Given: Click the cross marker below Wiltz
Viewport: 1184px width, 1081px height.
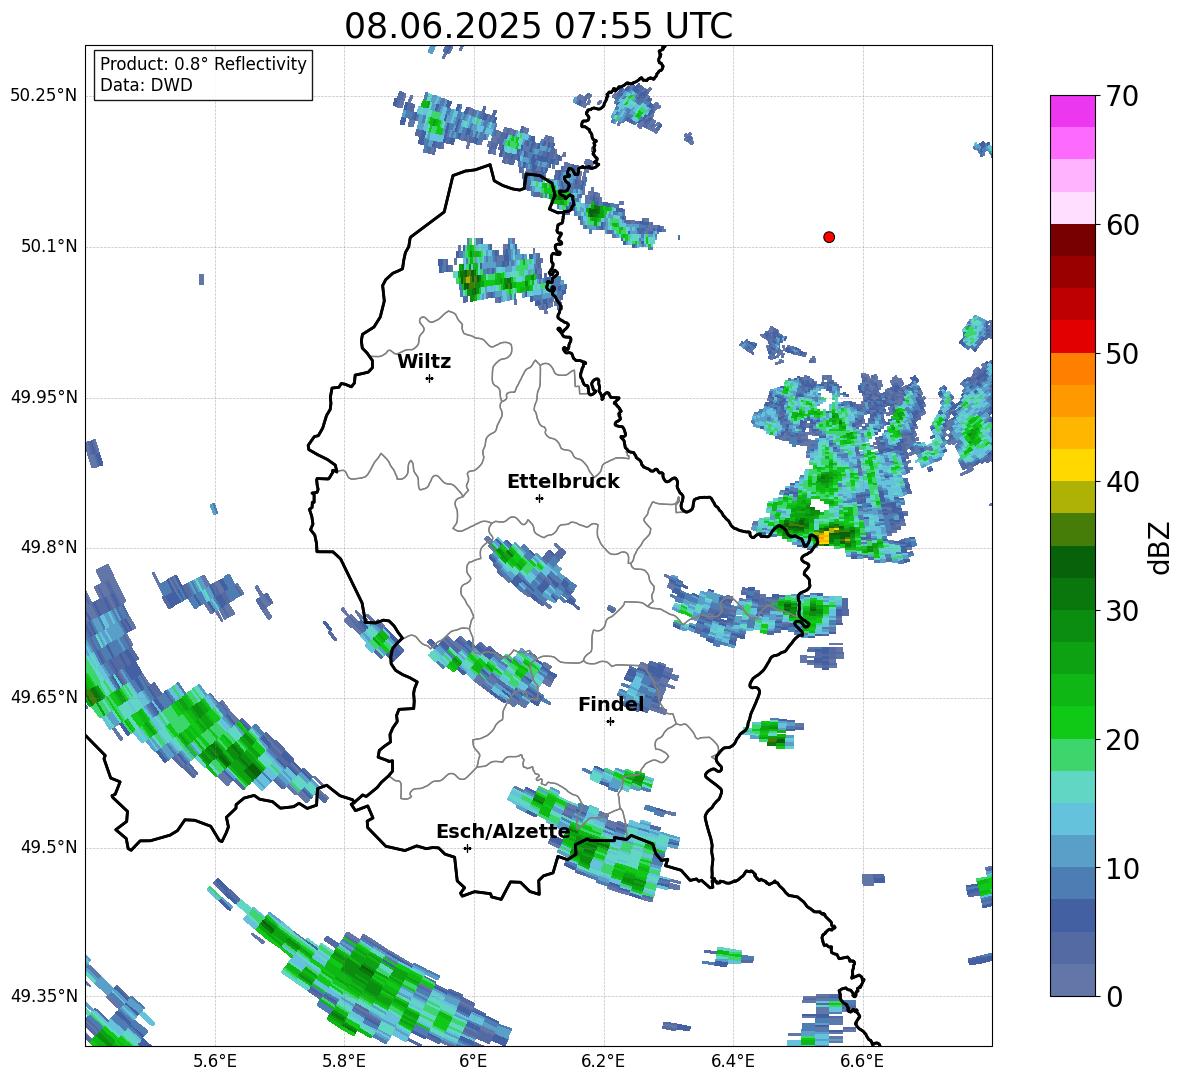Looking at the screenshot, I should pos(430,378).
